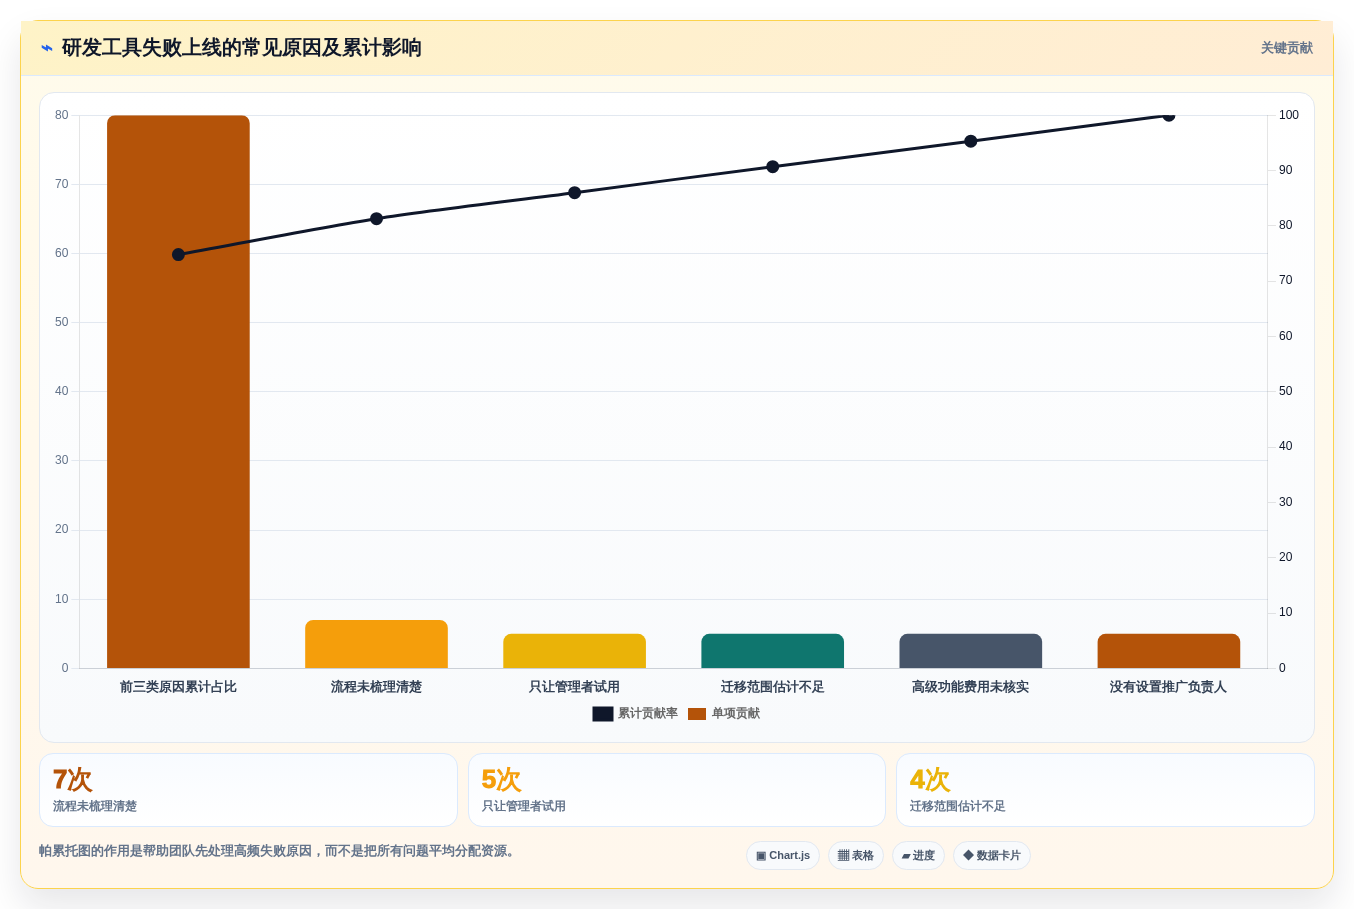Viewport: 1354px width, 909px height.
Task: Click the line point above 只让管理者试用
Action: click(574, 193)
